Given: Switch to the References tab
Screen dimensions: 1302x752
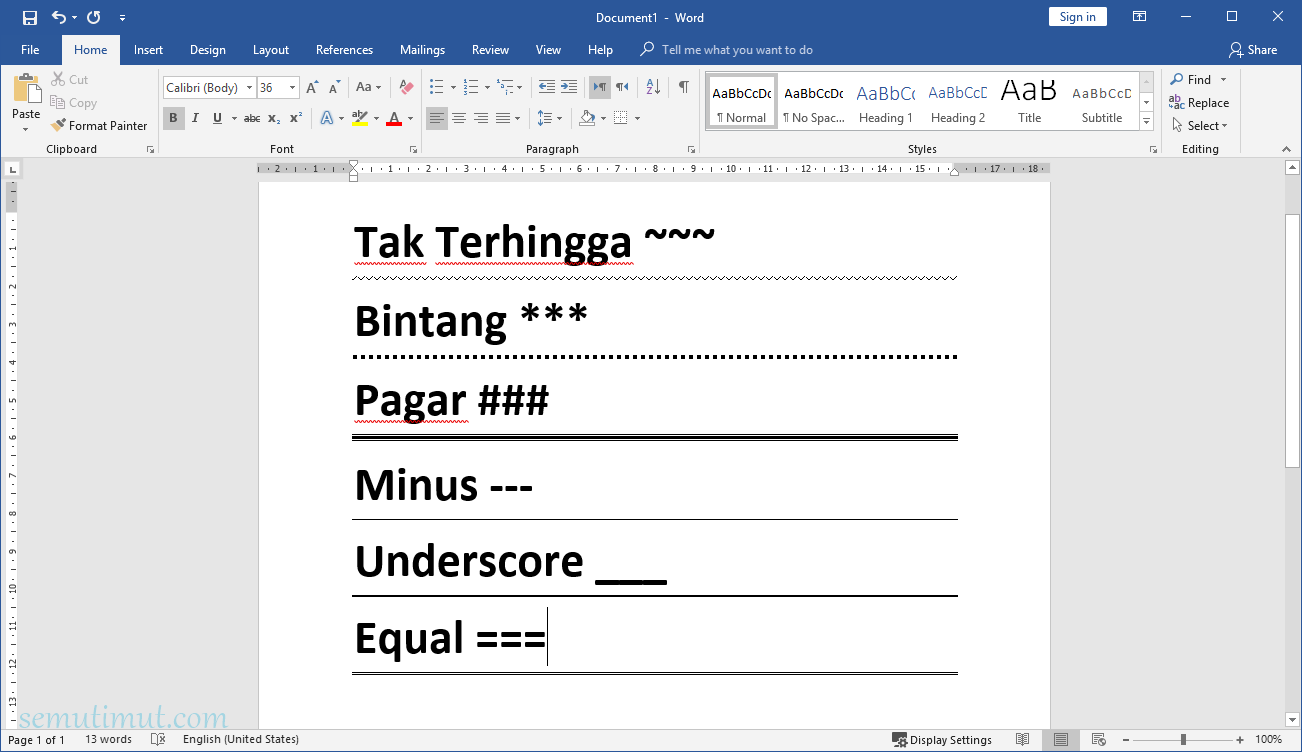Looking at the screenshot, I should 344,50.
